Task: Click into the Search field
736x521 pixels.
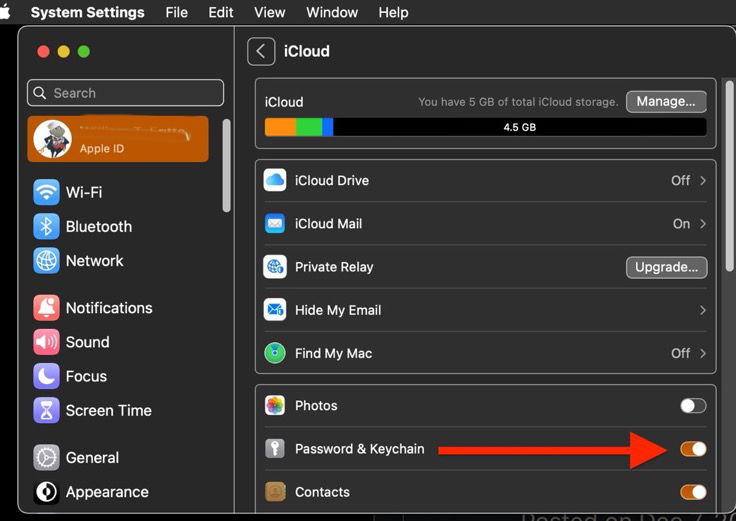Action: 125,93
